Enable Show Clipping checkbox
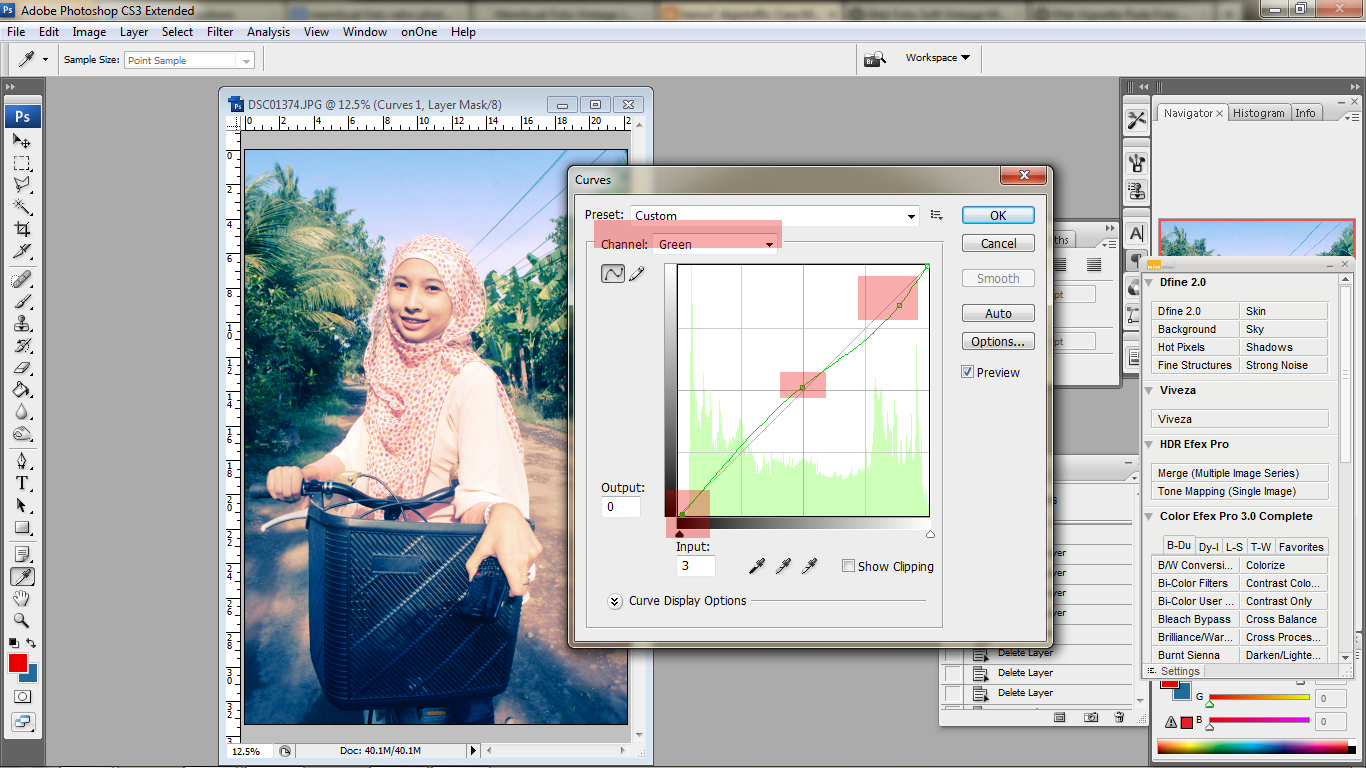The width and height of the screenshot is (1366, 768). [848, 566]
